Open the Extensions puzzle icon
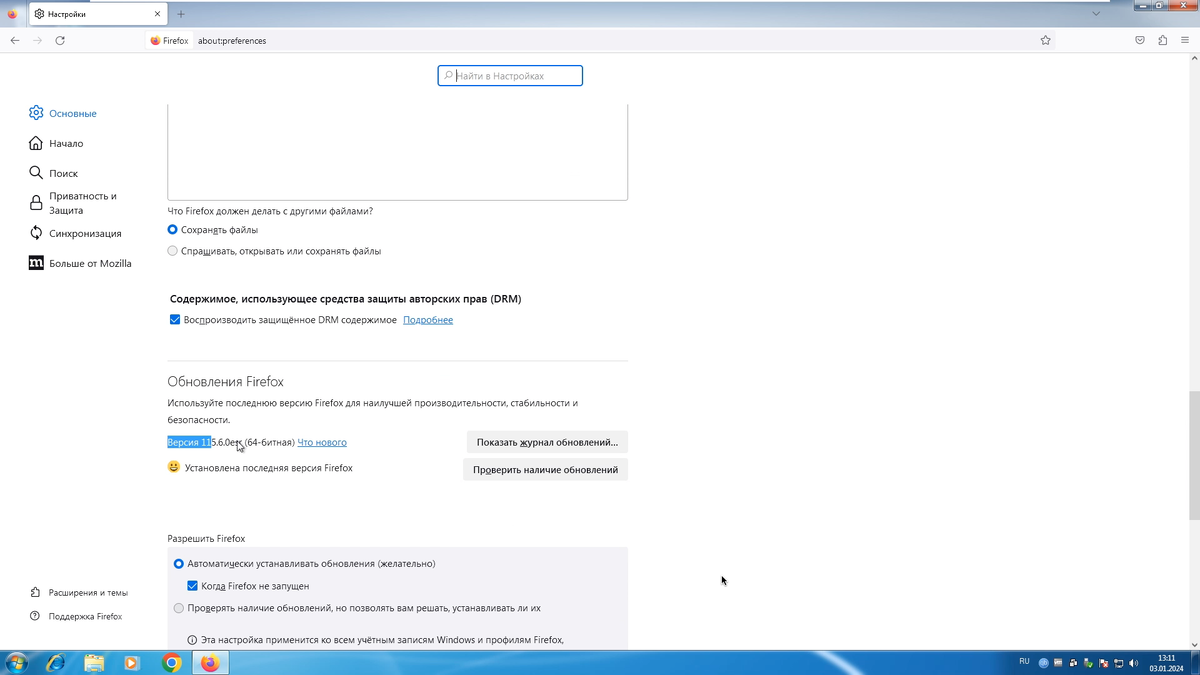 tap(1162, 41)
